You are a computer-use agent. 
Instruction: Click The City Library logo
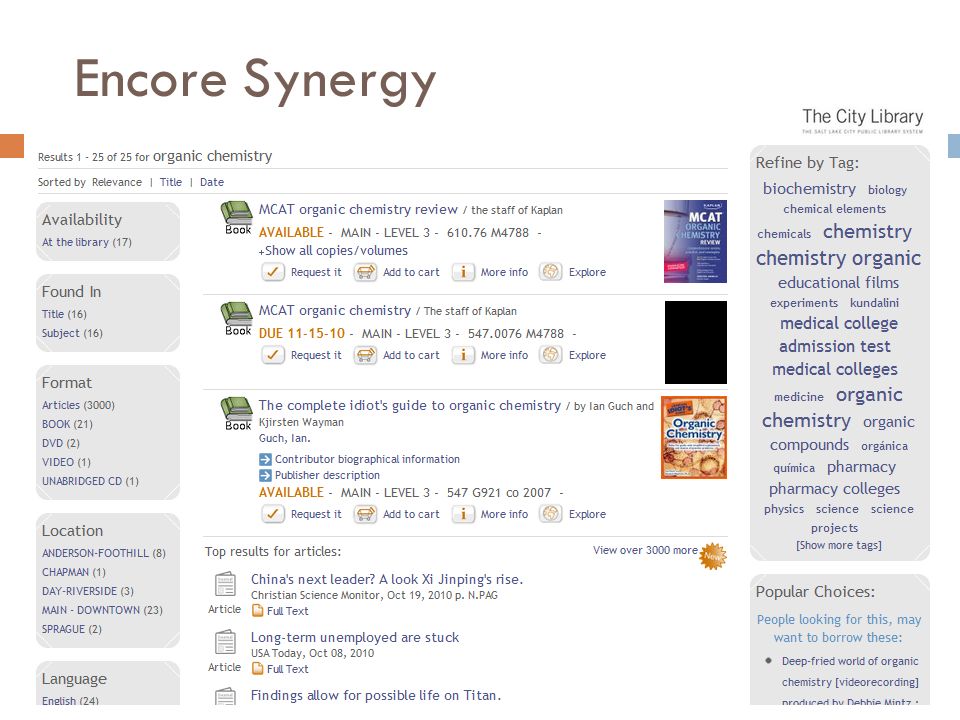[863, 121]
